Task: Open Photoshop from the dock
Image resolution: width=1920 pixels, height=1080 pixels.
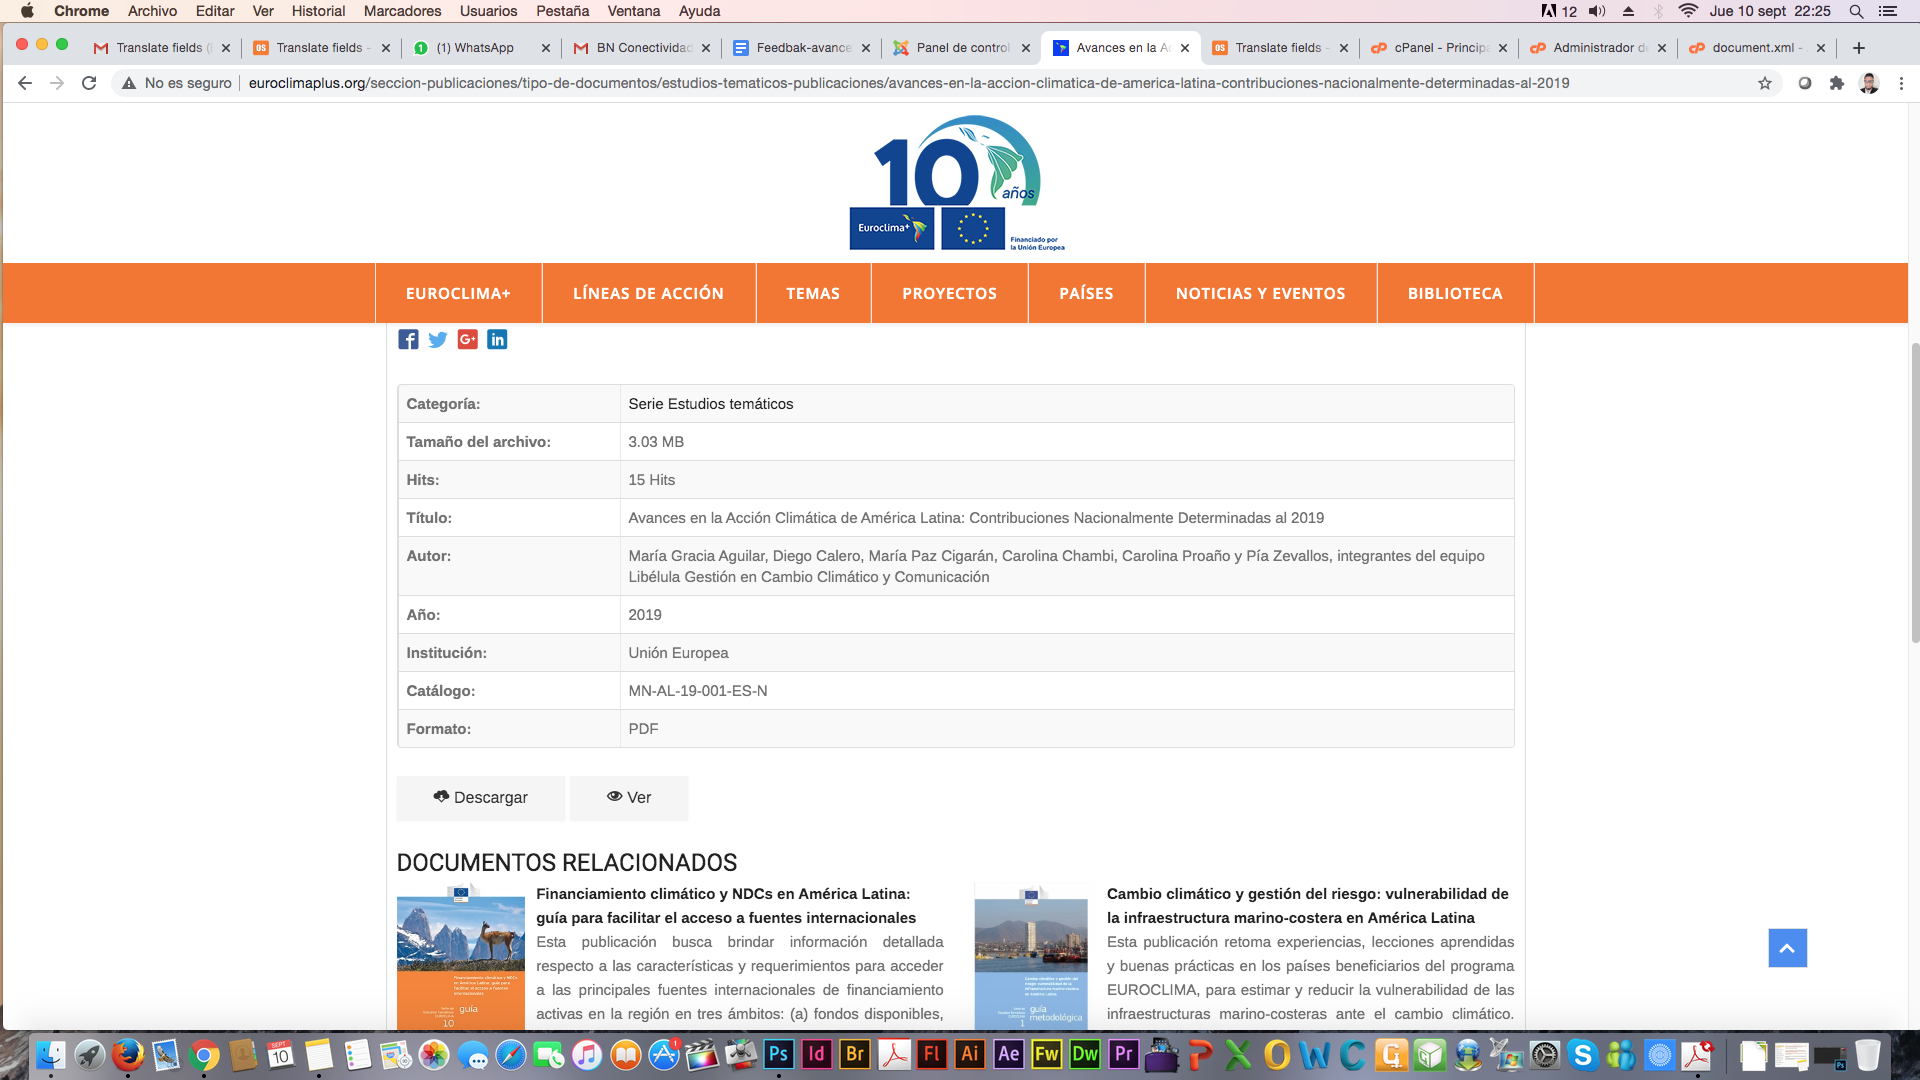Action: (778, 1054)
